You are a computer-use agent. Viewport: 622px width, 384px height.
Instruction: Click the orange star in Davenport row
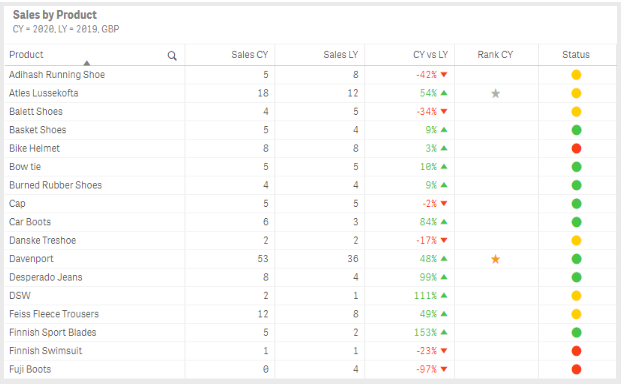pyautogui.click(x=495, y=259)
